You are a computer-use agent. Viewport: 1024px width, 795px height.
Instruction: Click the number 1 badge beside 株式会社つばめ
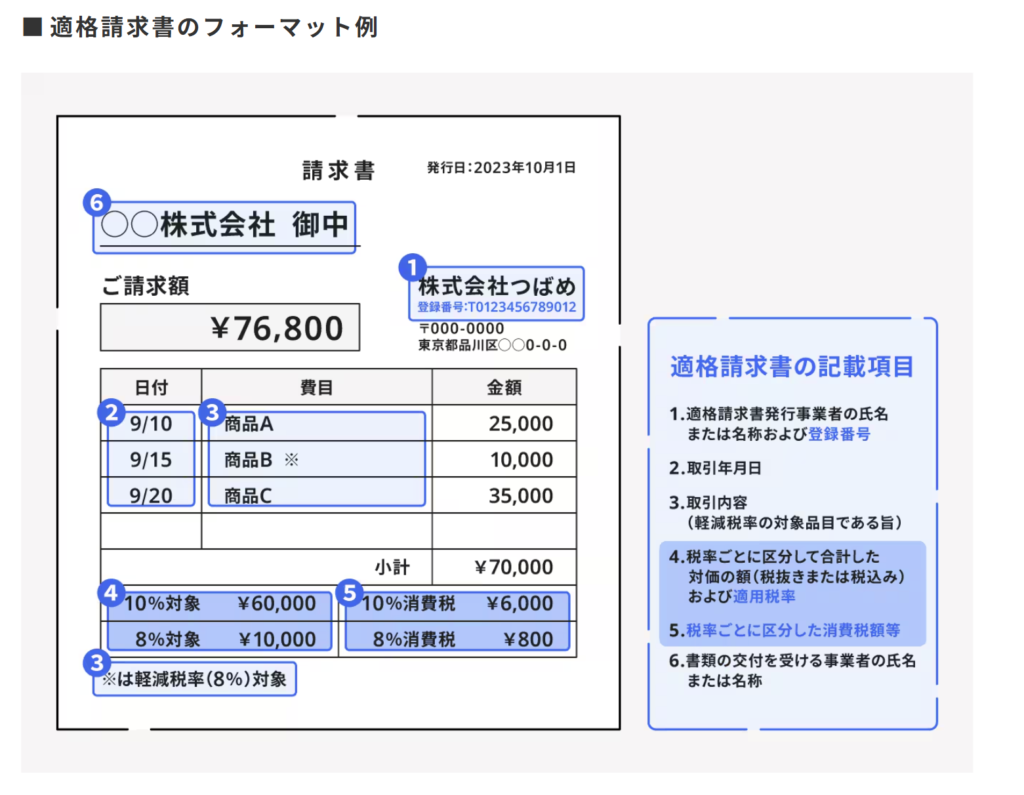point(412,267)
